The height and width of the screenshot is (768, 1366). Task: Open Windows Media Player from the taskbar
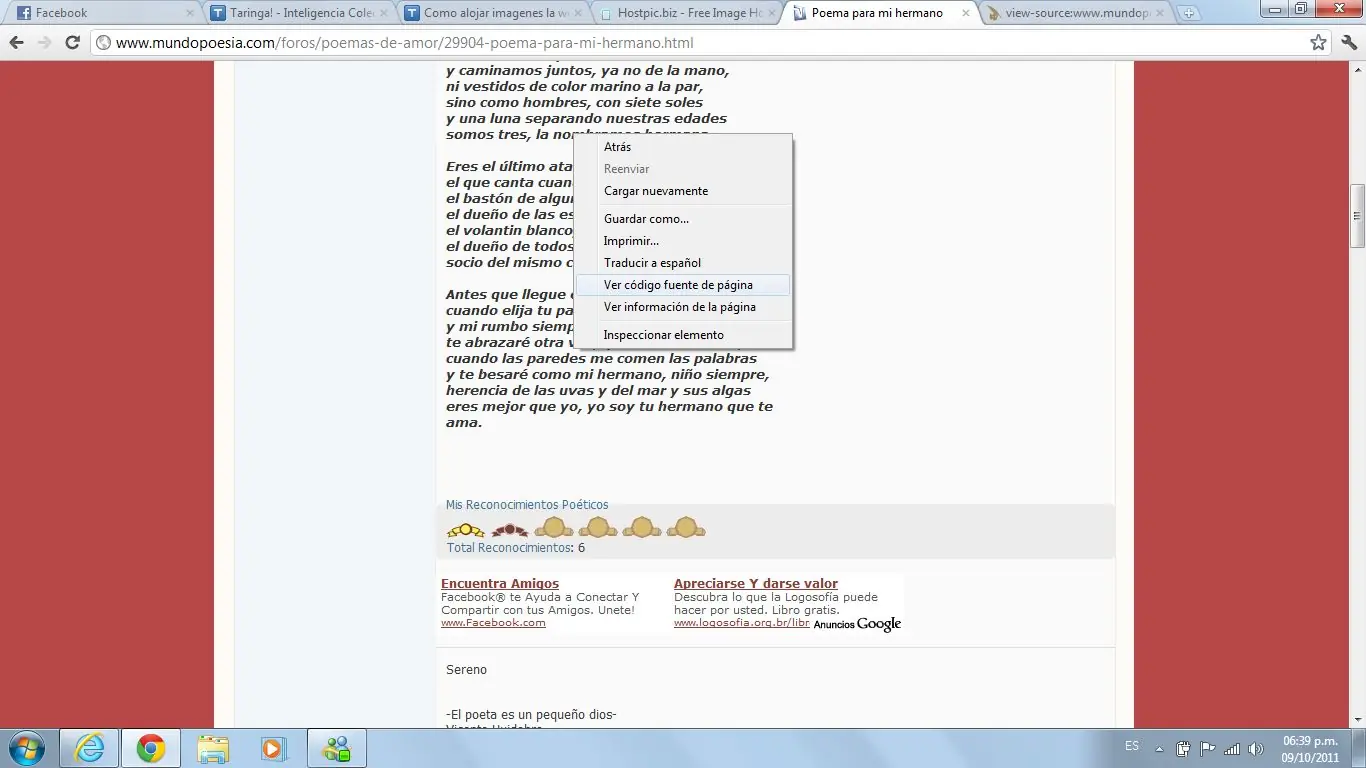(273, 748)
